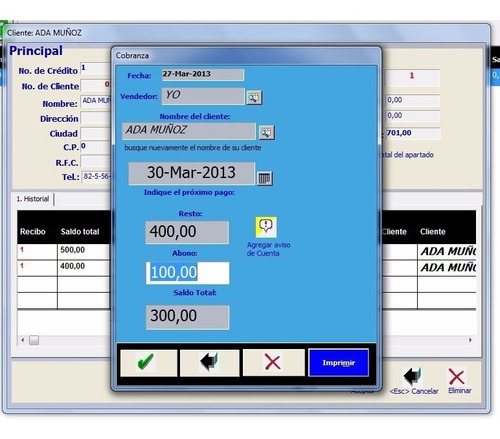Click the history table horizontal scrollbar thumb
The width and height of the screenshot is (500, 439).
(x=34, y=340)
